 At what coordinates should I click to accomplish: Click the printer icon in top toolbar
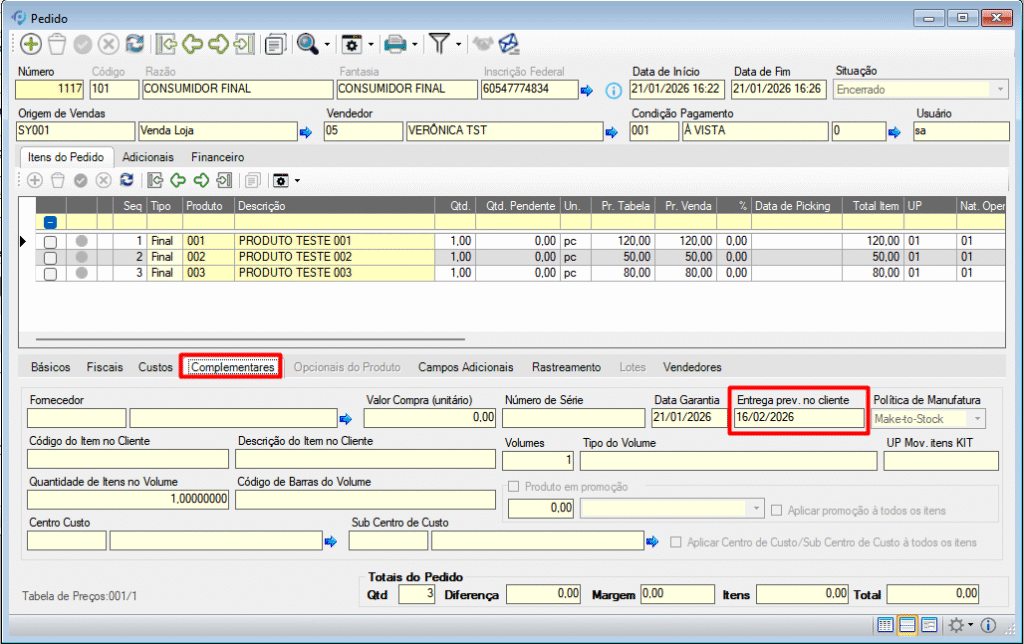pos(396,44)
